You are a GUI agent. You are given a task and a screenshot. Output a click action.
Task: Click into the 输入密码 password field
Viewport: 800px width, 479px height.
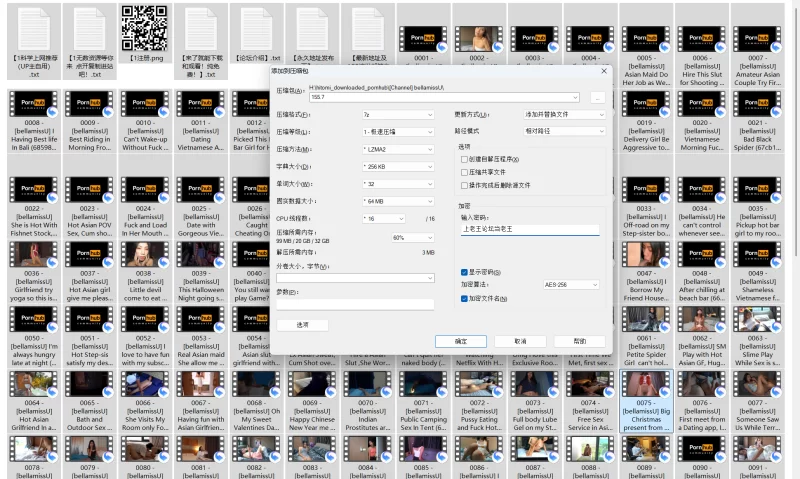click(x=529, y=229)
